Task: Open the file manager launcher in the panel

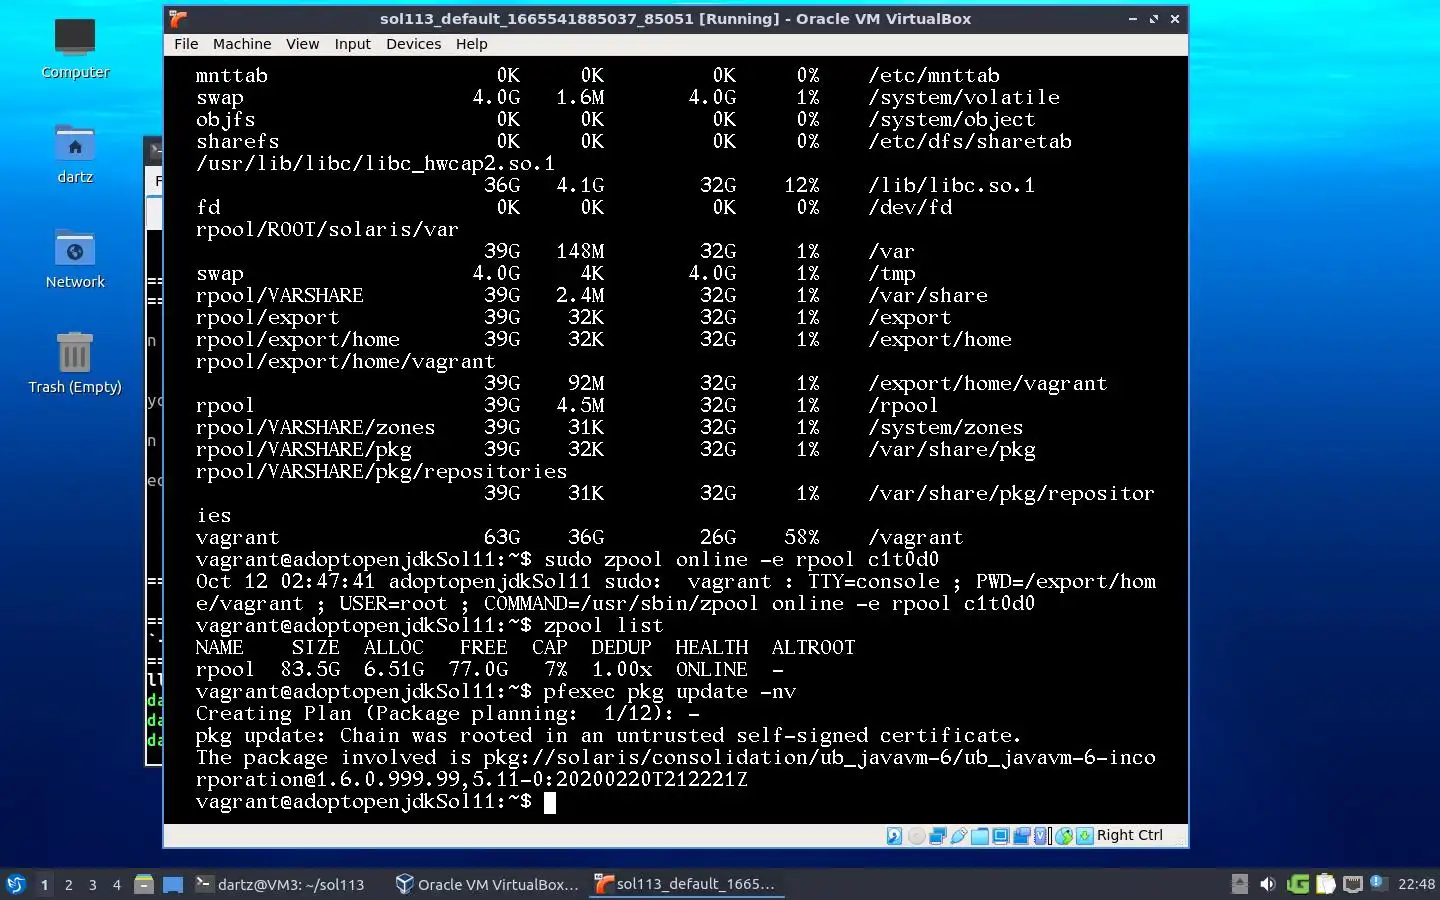Action: (144, 884)
